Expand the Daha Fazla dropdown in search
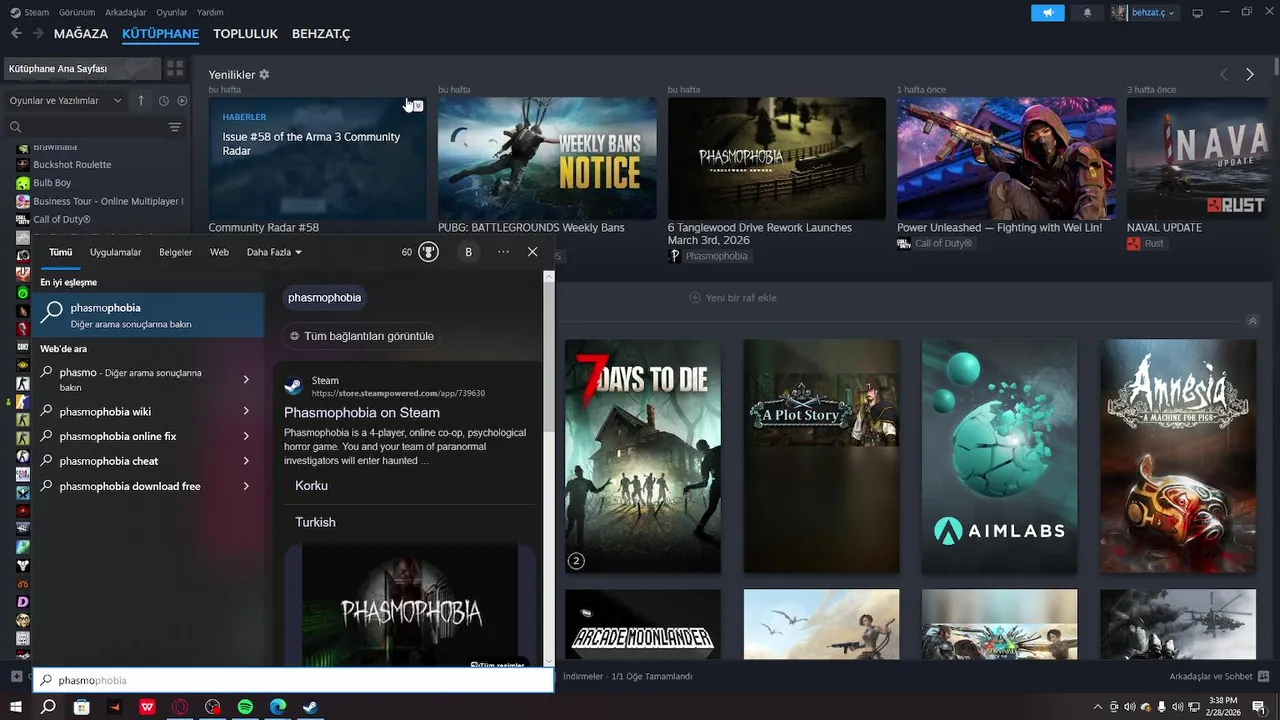 click(274, 252)
